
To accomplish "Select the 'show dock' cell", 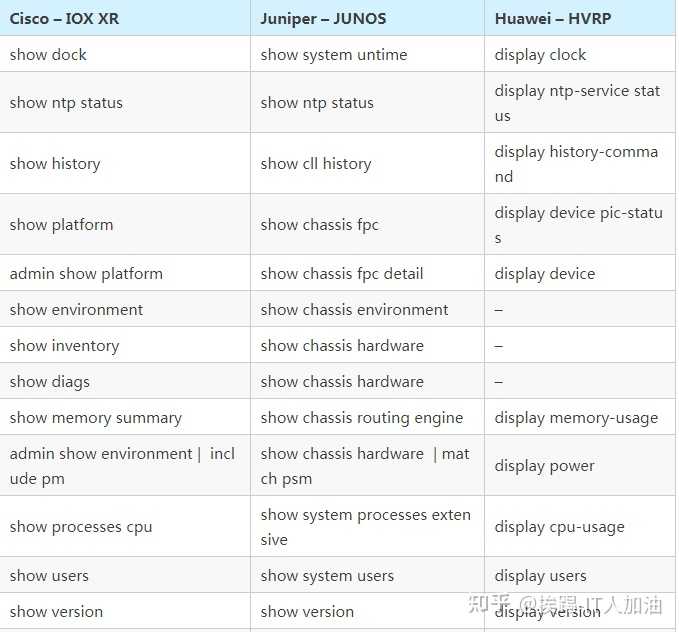I will tap(125, 55).
